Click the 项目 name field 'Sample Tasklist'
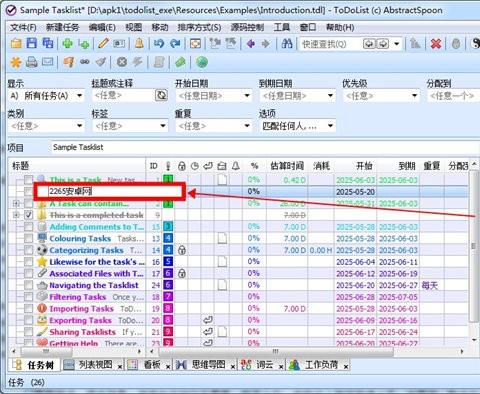 click(x=265, y=147)
